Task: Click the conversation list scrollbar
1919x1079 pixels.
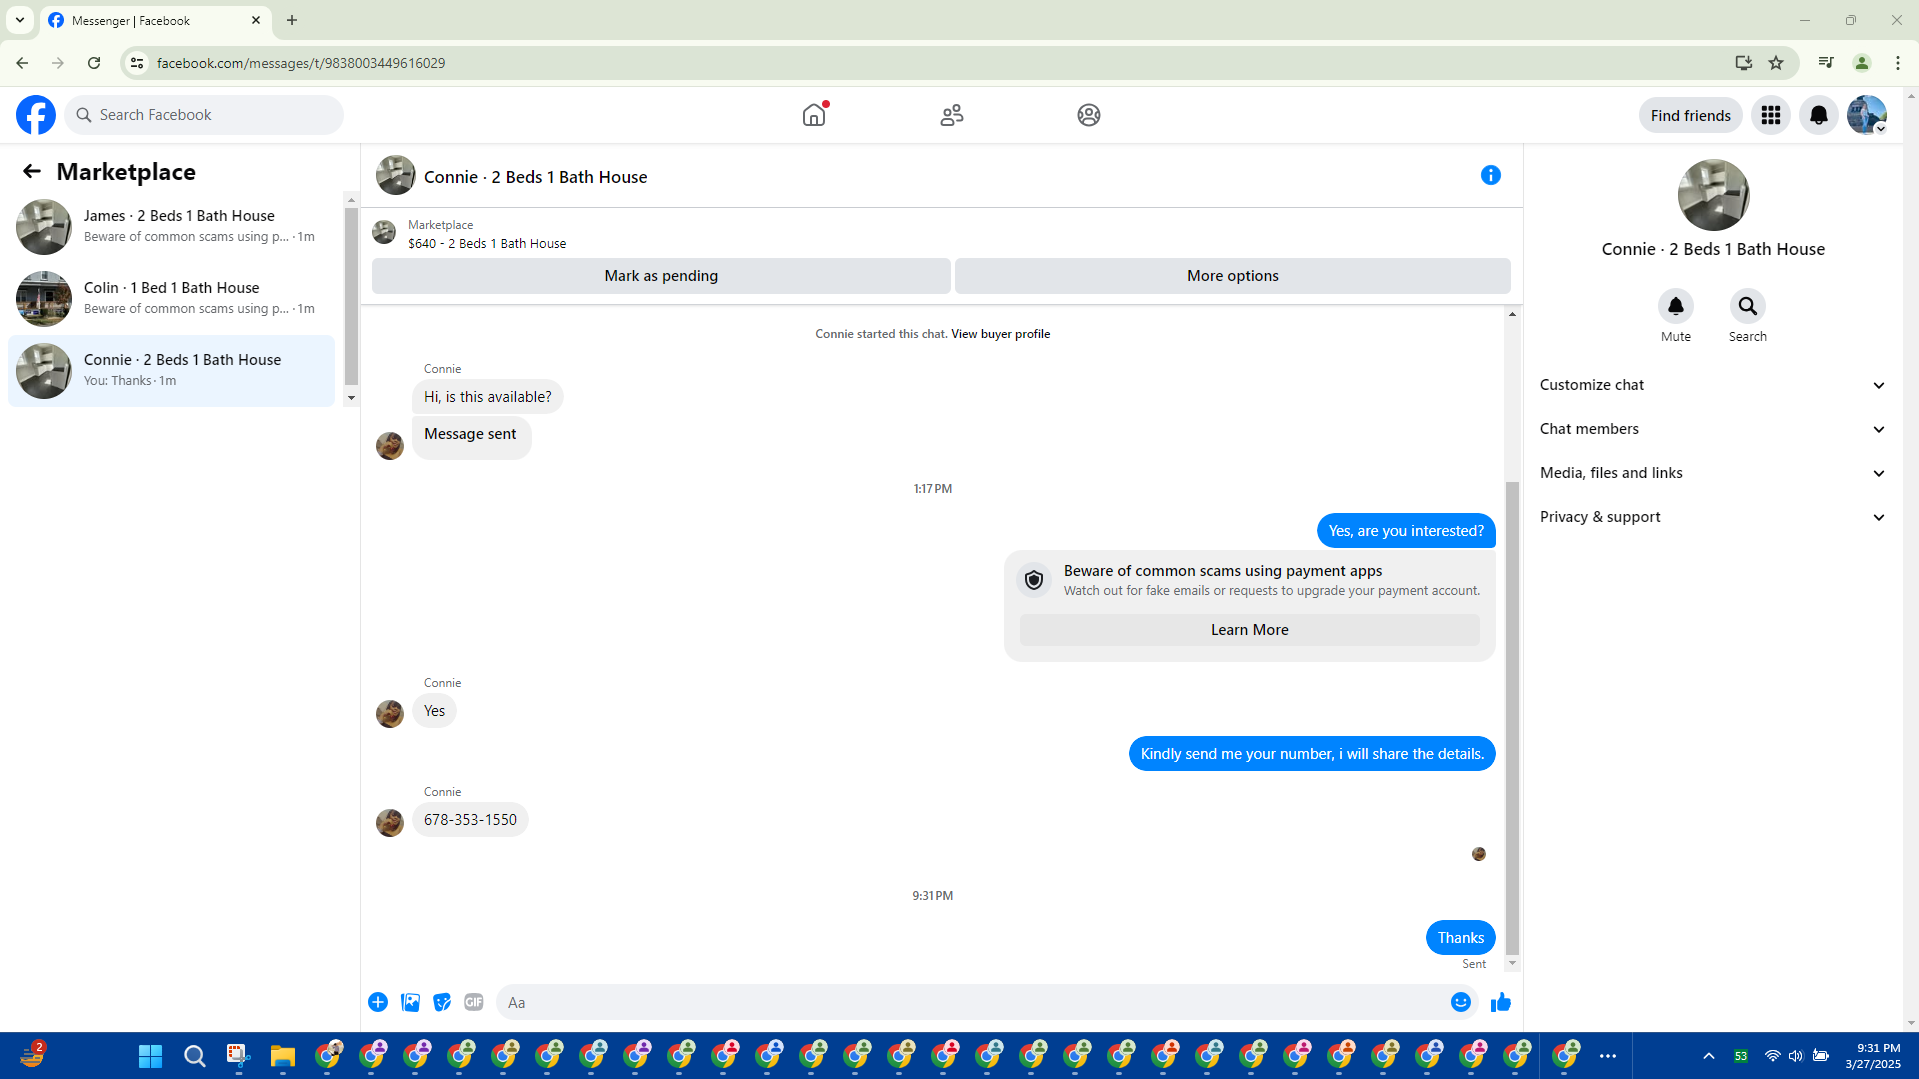Action: click(351, 297)
